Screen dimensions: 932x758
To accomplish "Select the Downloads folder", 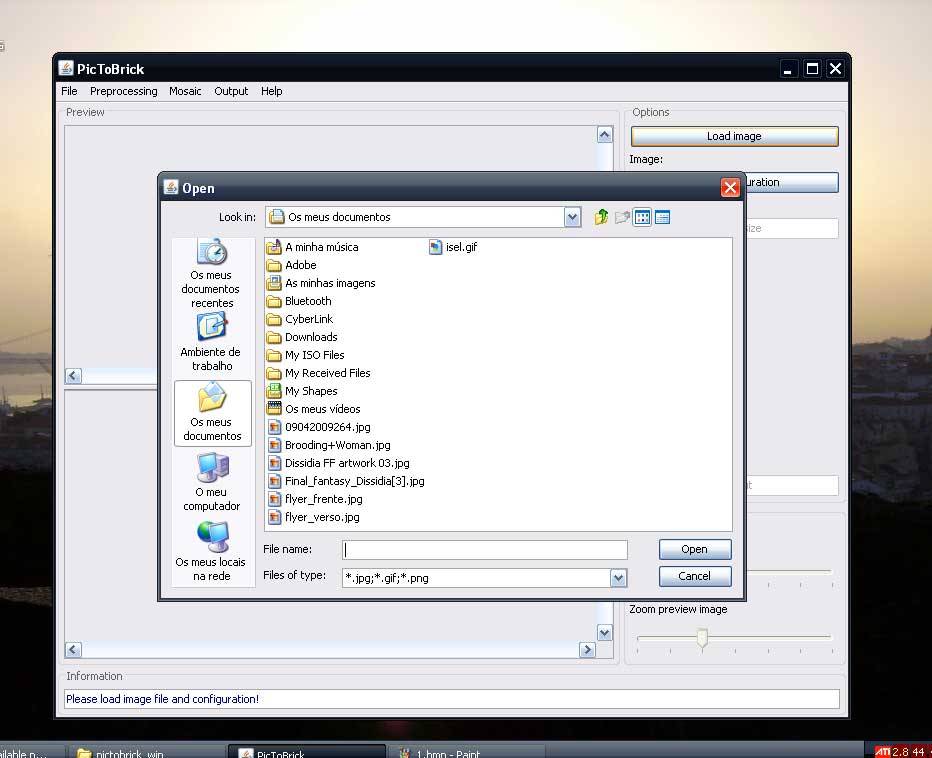I will (310, 337).
